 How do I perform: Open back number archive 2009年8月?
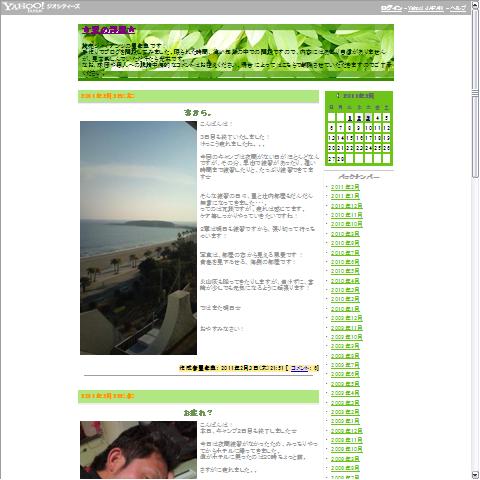point(345,356)
